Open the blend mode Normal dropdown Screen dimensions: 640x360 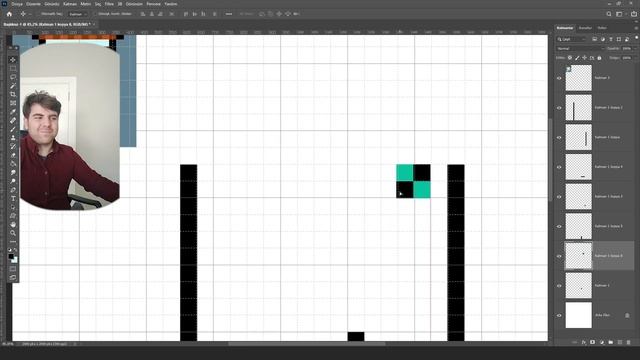[x=580, y=49]
